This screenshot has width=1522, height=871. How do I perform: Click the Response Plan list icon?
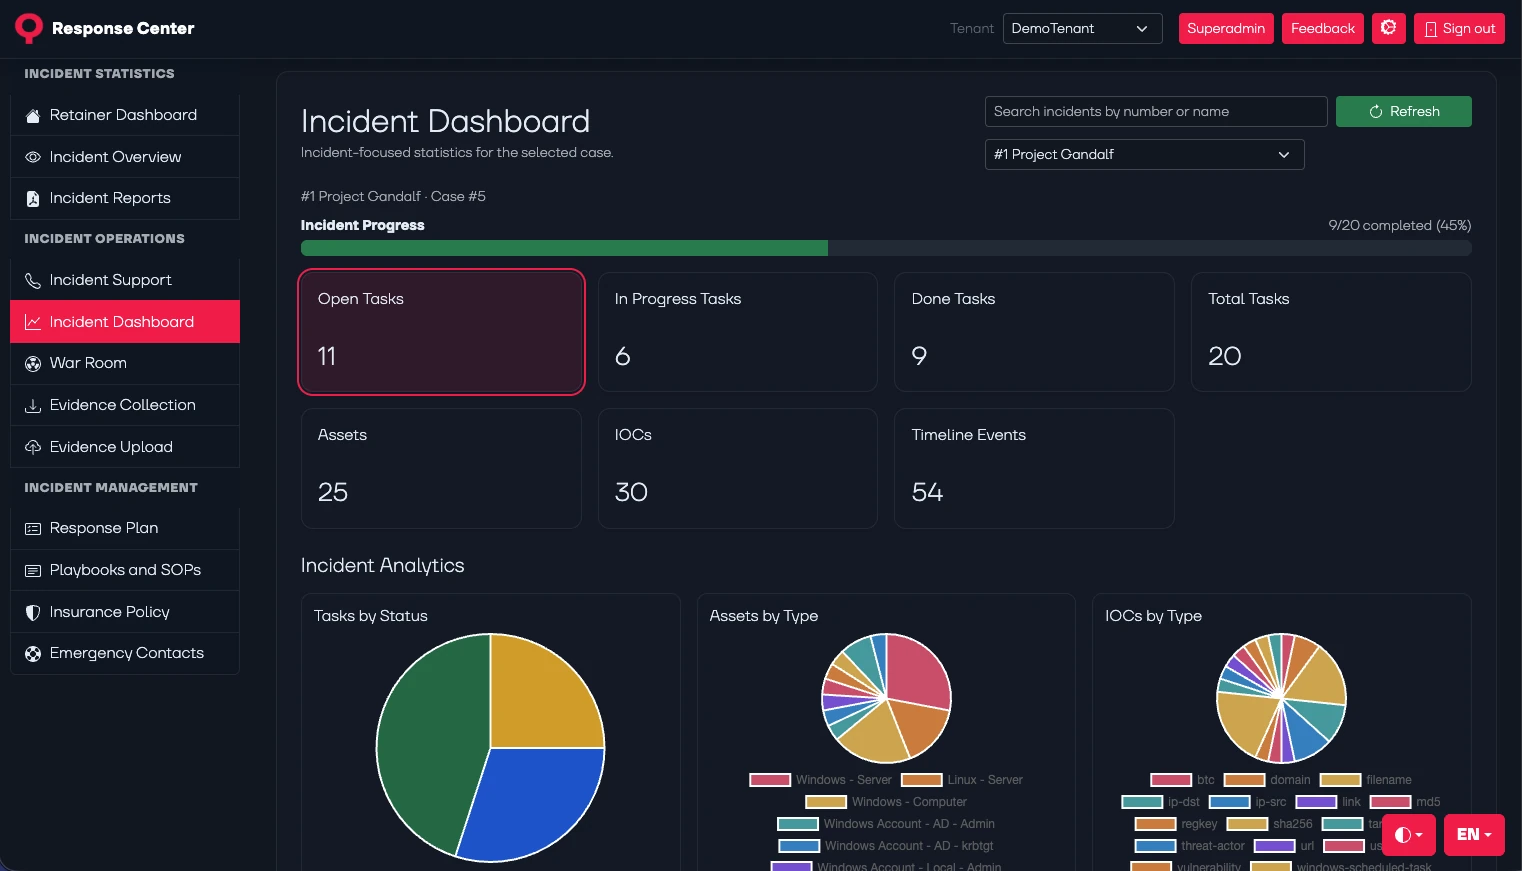(33, 528)
